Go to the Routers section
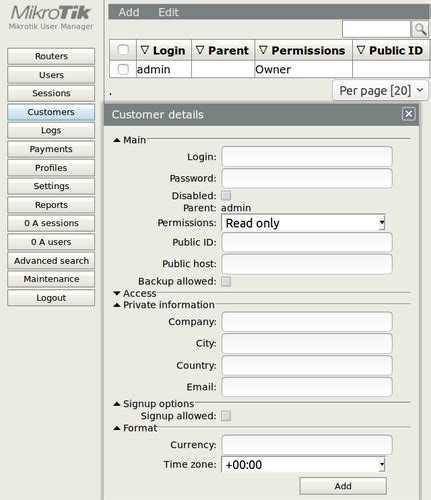The width and height of the screenshot is (431, 500). (x=51, y=56)
